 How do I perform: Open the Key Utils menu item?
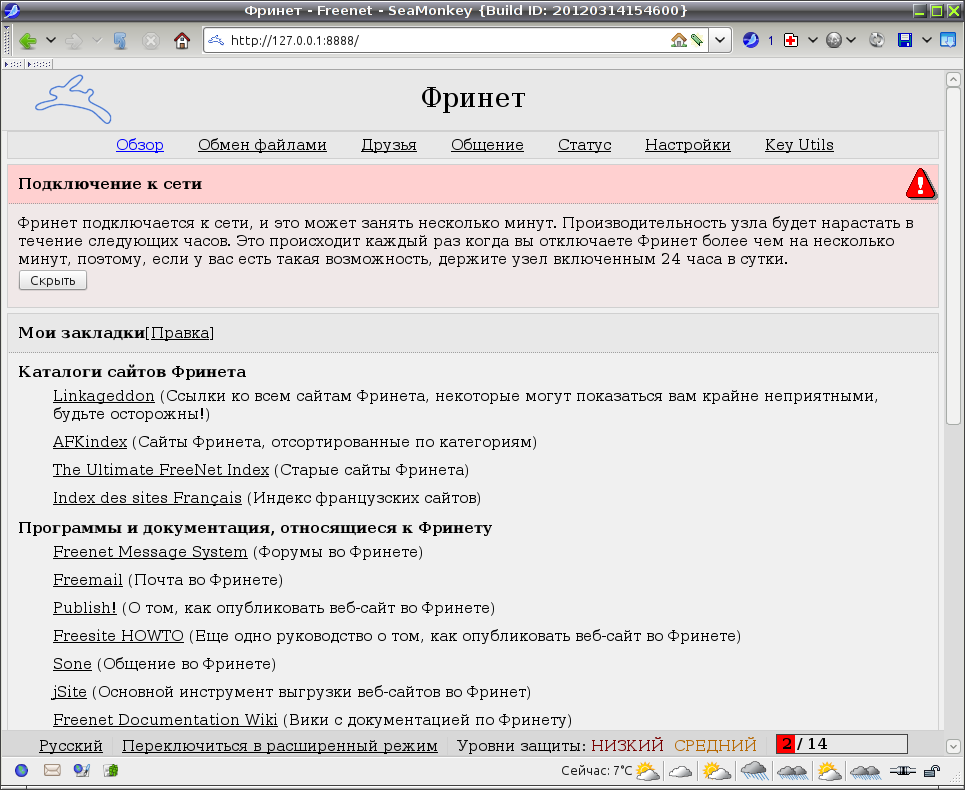tap(799, 145)
